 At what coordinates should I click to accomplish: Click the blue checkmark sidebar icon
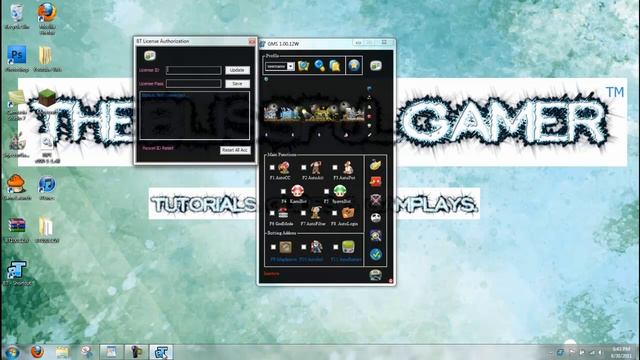[376, 254]
